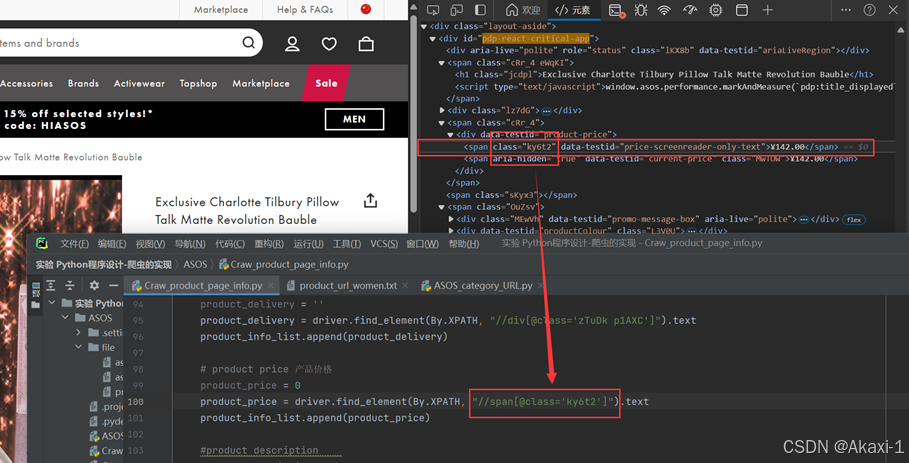Open the Topshop navigation item

pyautogui.click(x=198, y=83)
